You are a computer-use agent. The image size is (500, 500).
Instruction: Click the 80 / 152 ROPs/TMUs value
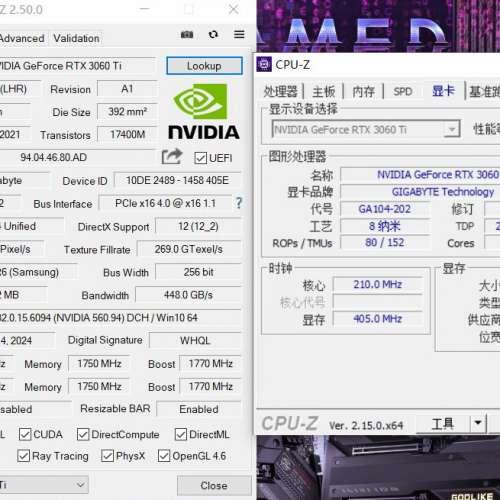(x=384, y=242)
